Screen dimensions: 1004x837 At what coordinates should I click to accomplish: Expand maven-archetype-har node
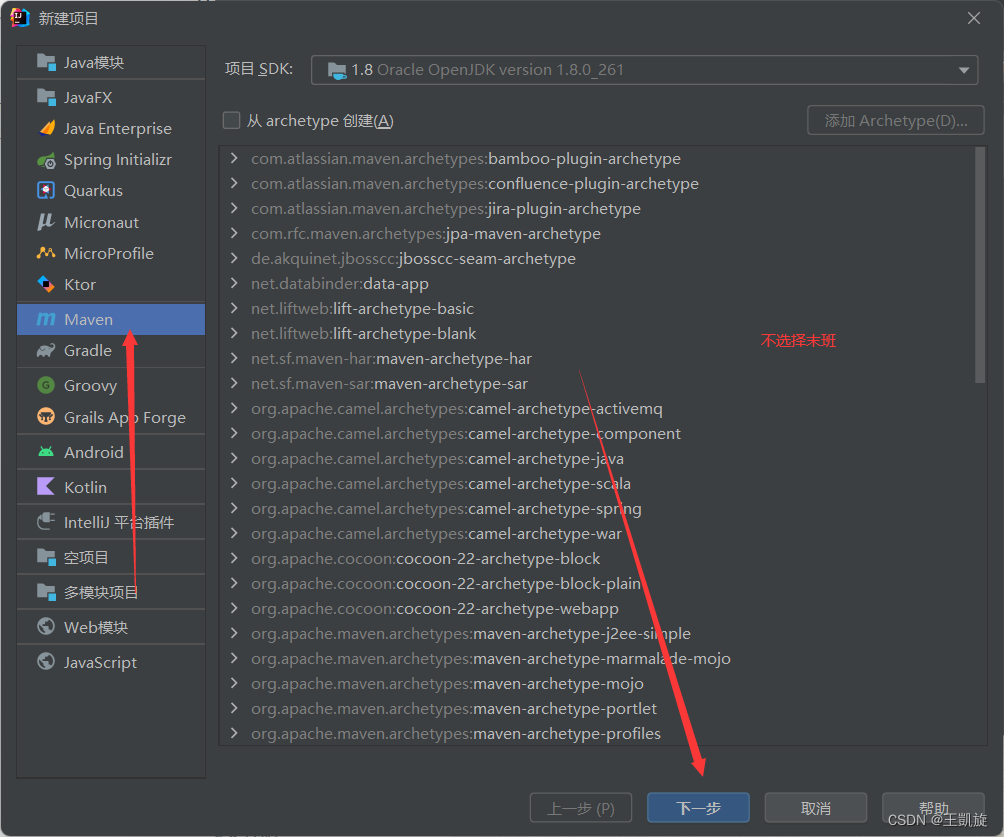[234, 358]
